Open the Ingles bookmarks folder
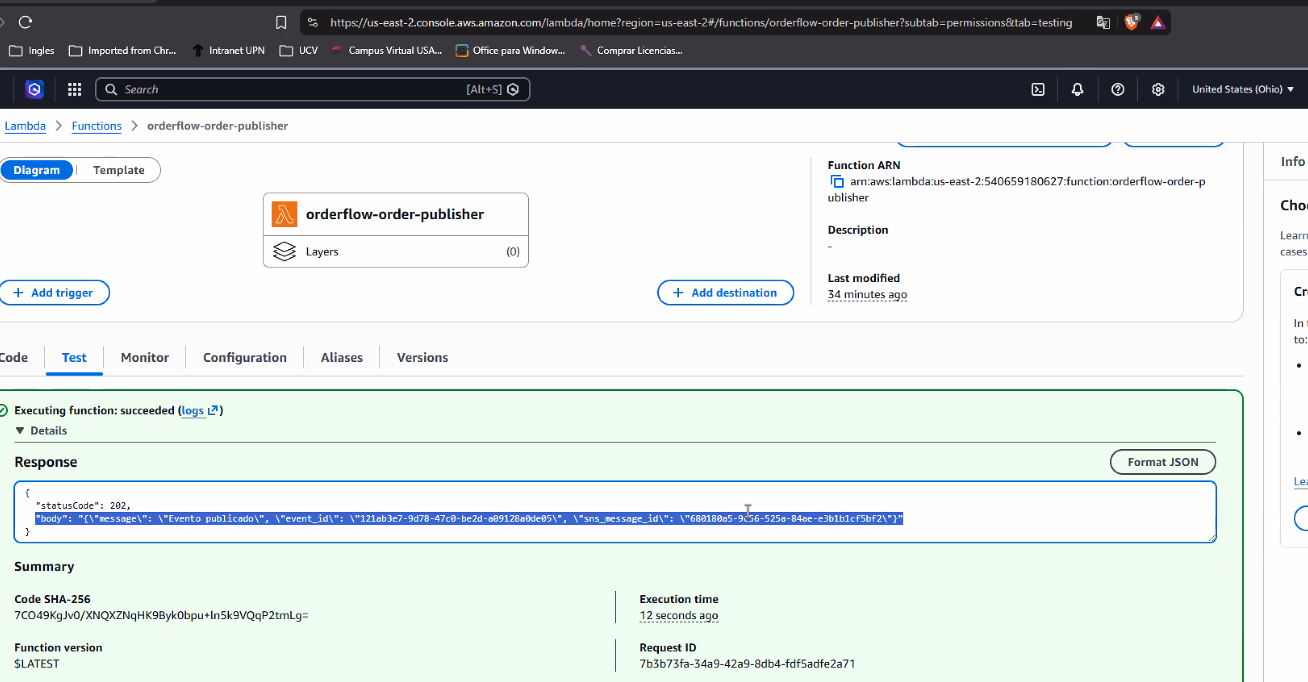 point(32,50)
